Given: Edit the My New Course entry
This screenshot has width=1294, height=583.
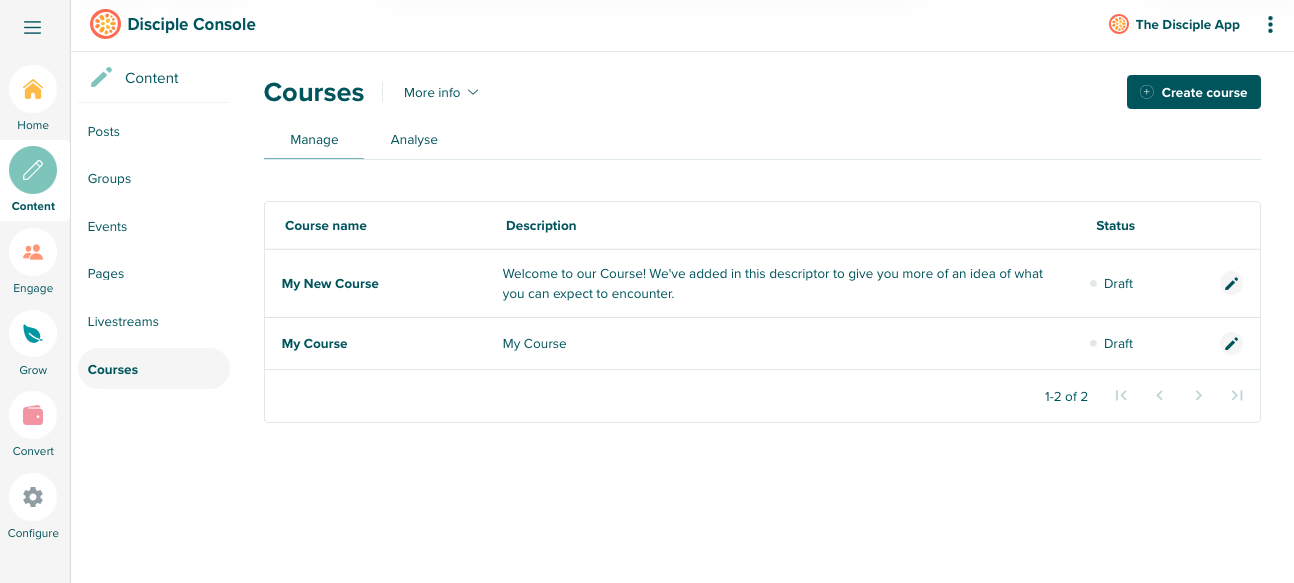Looking at the screenshot, I should (1231, 283).
